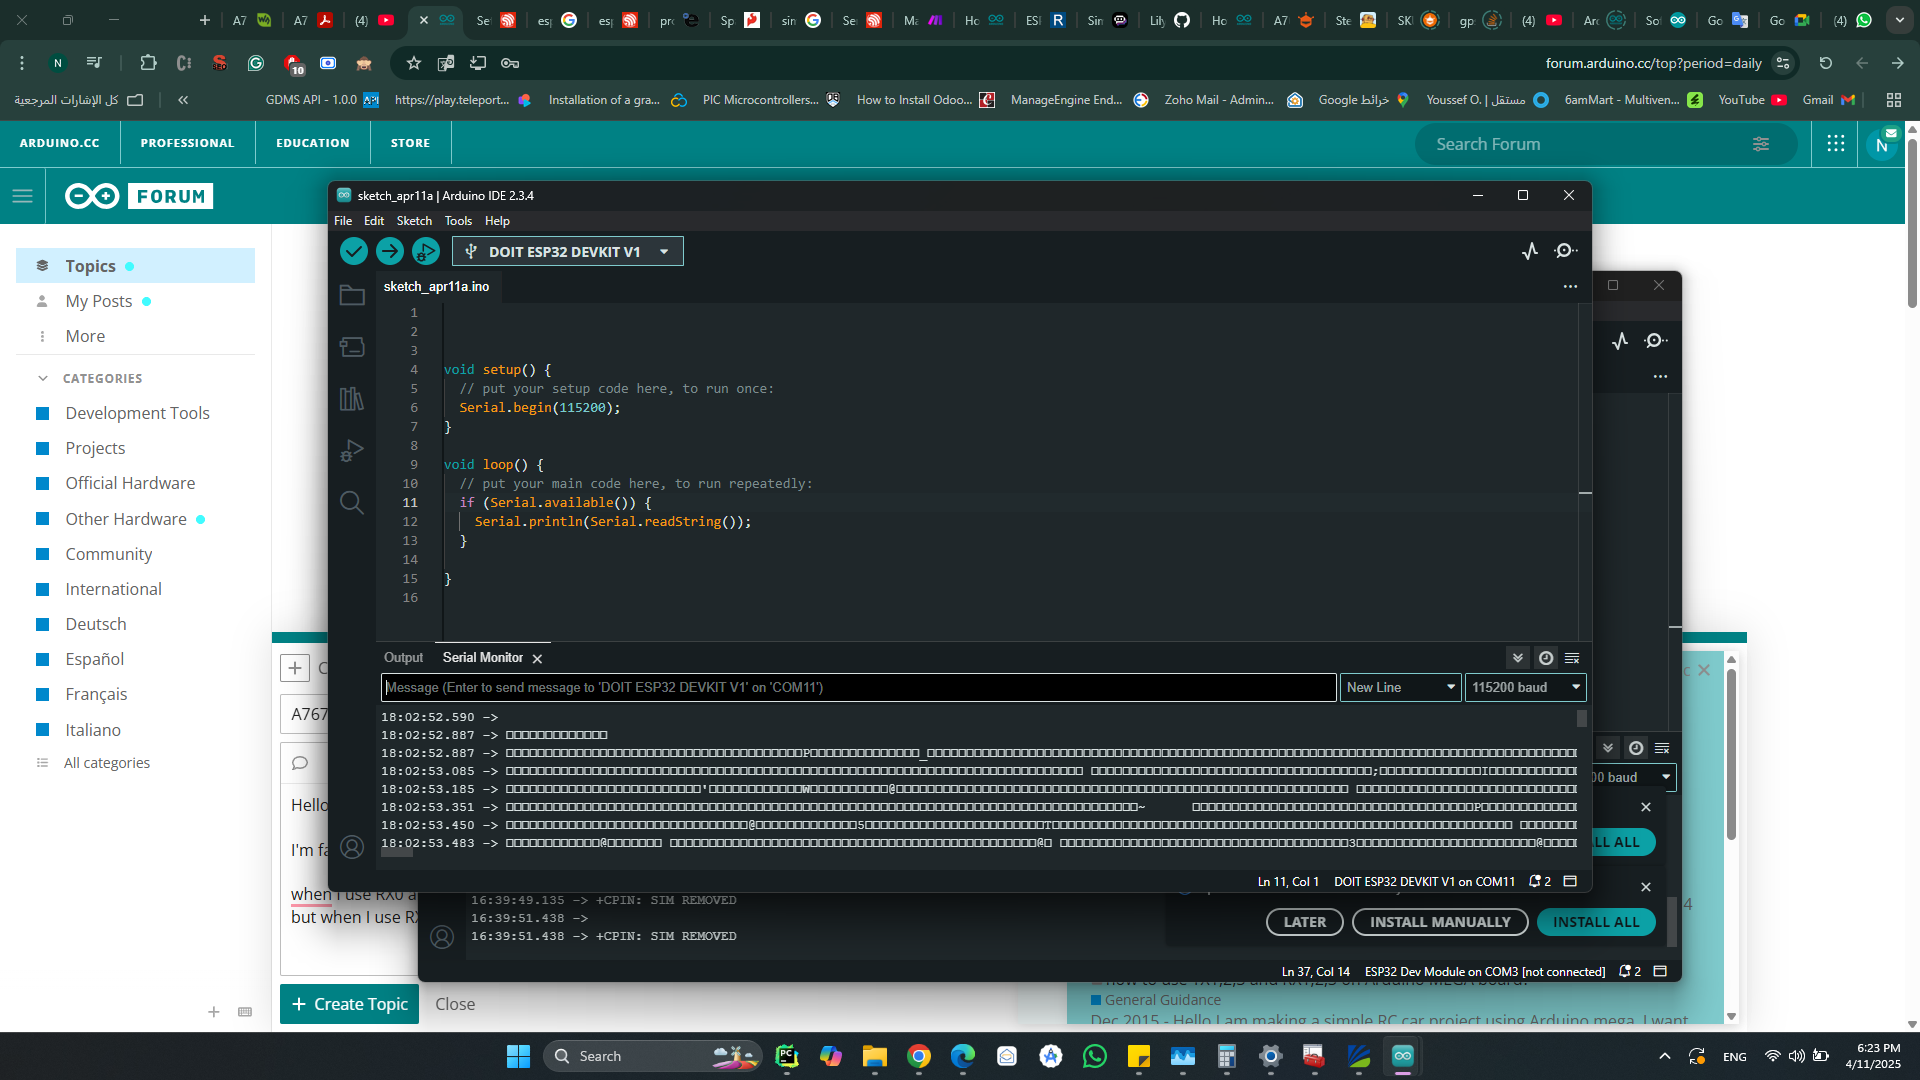Open the DOIT ESP32 DEVKIT V1 board selector
Screen dimensions: 1920x1080
pyautogui.click(x=567, y=252)
